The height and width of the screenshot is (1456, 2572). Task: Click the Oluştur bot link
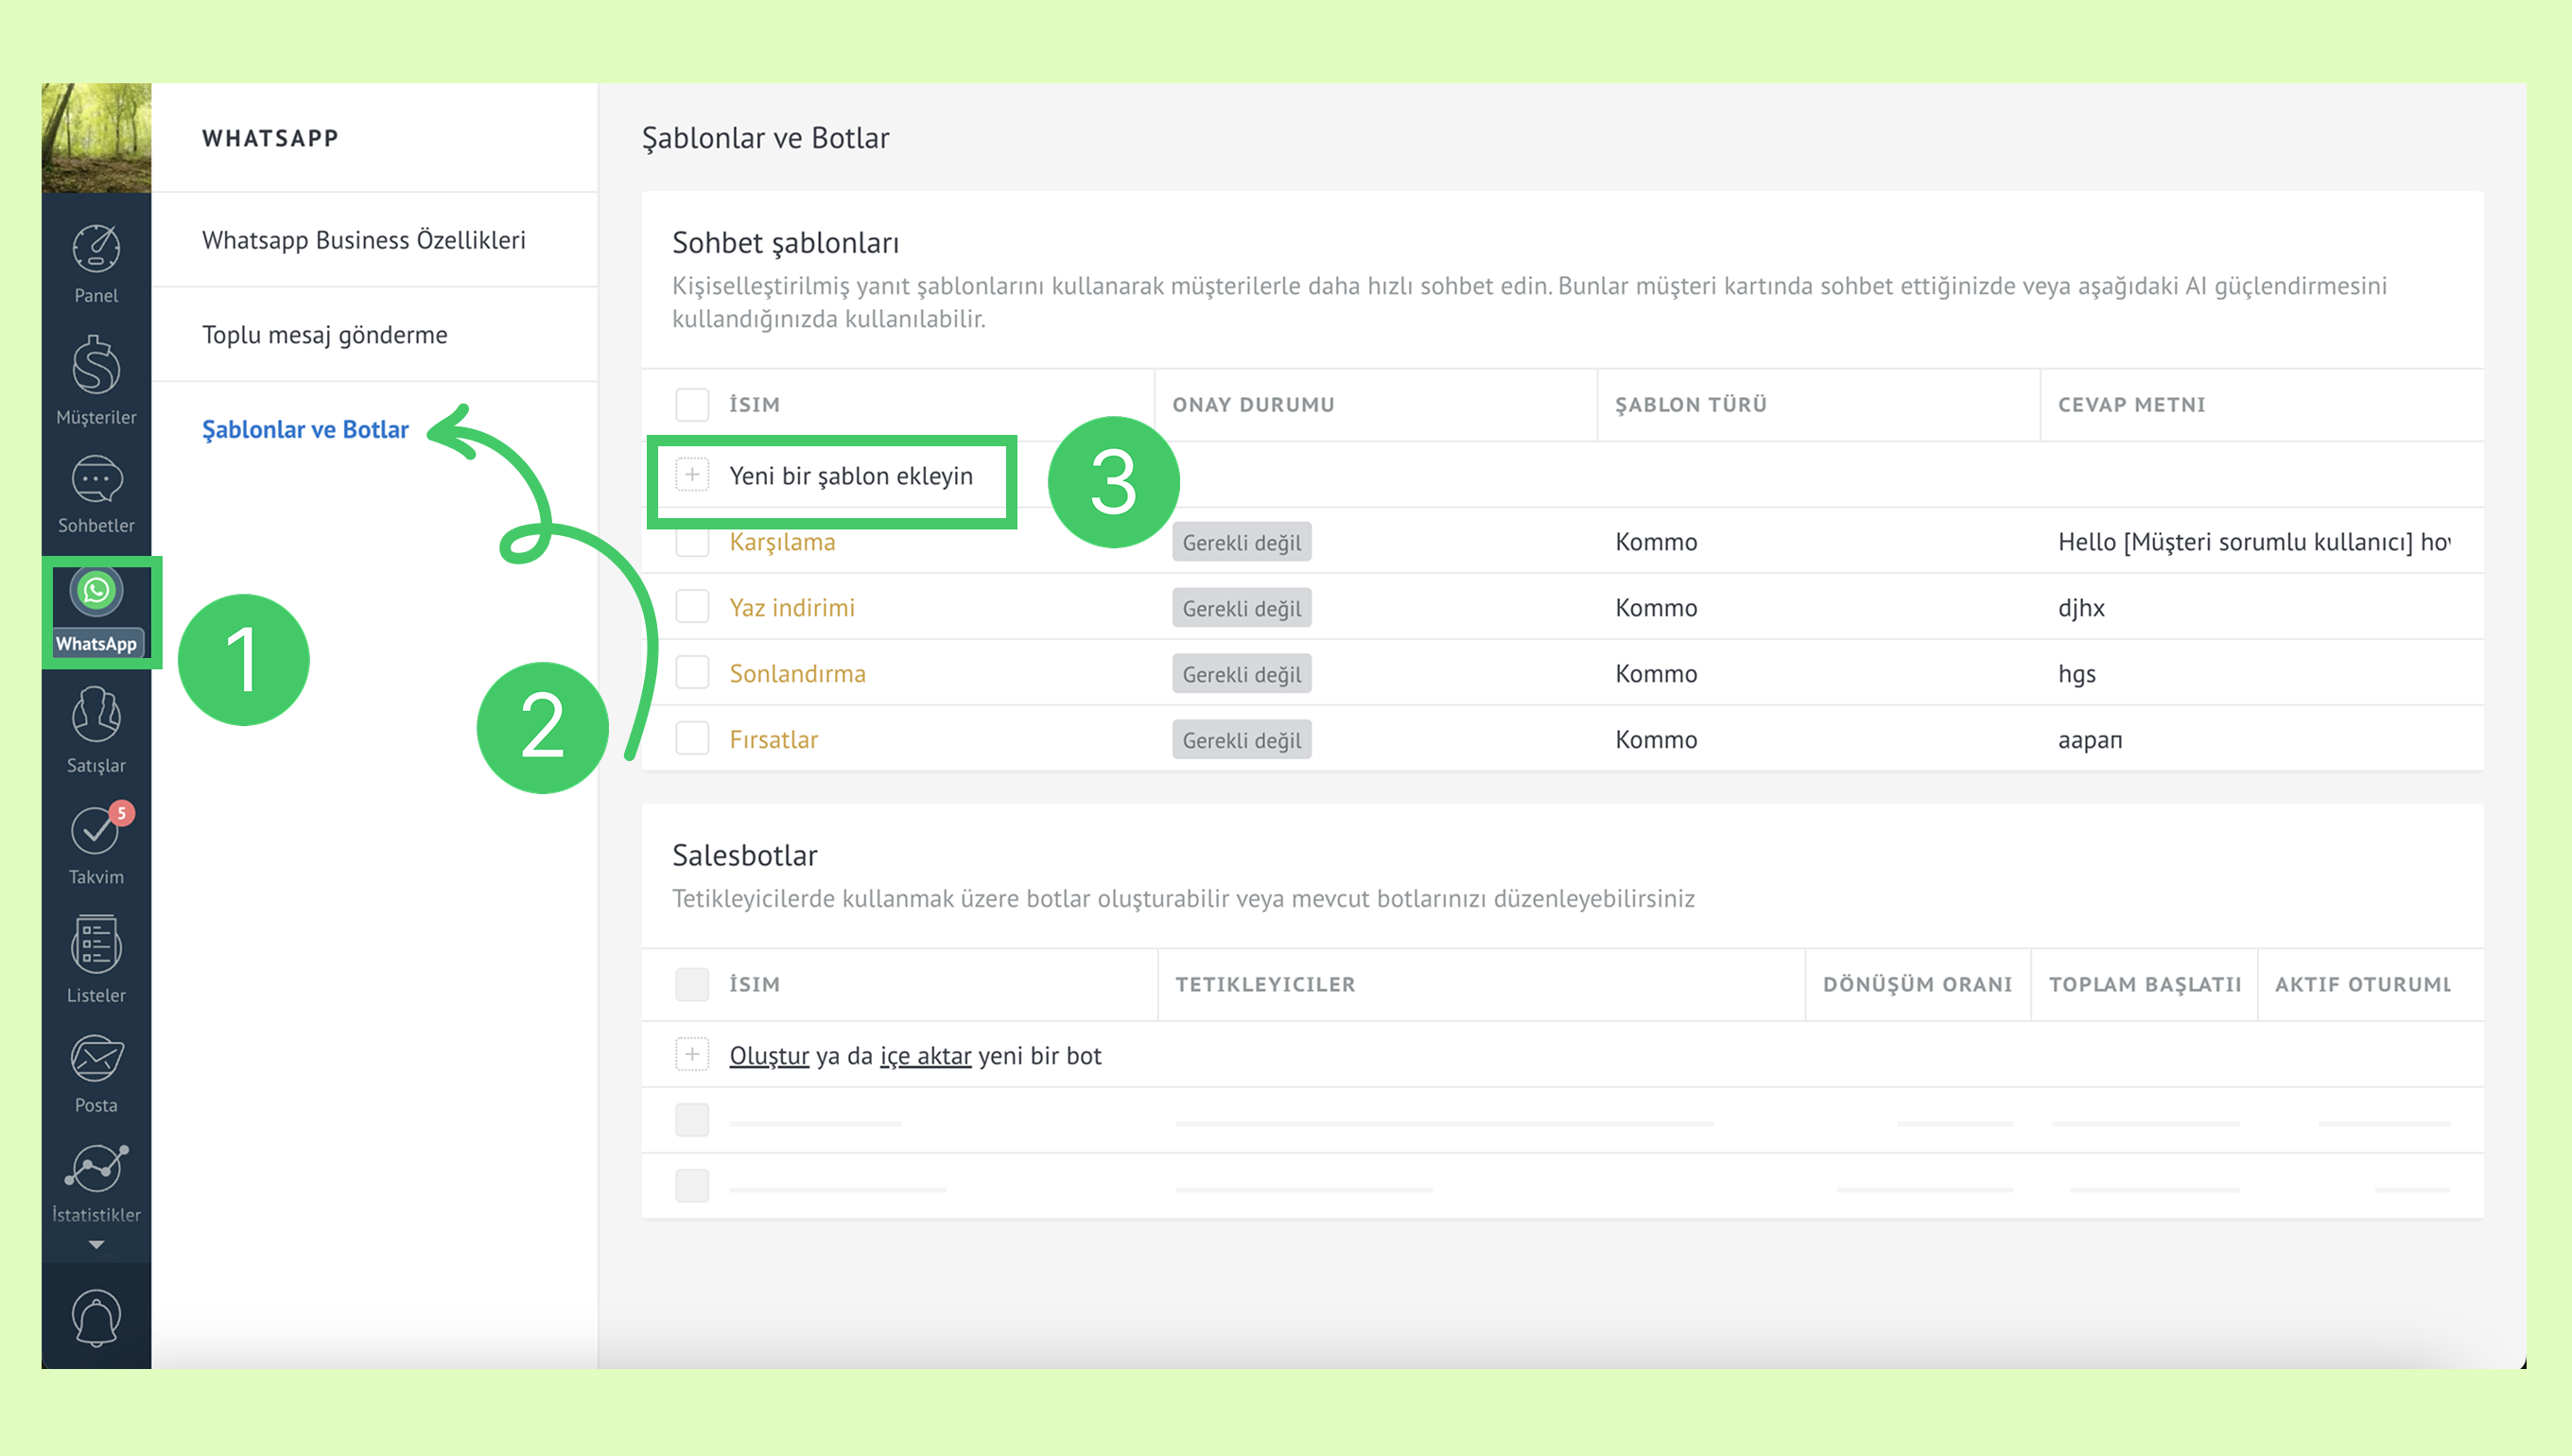click(769, 1056)
